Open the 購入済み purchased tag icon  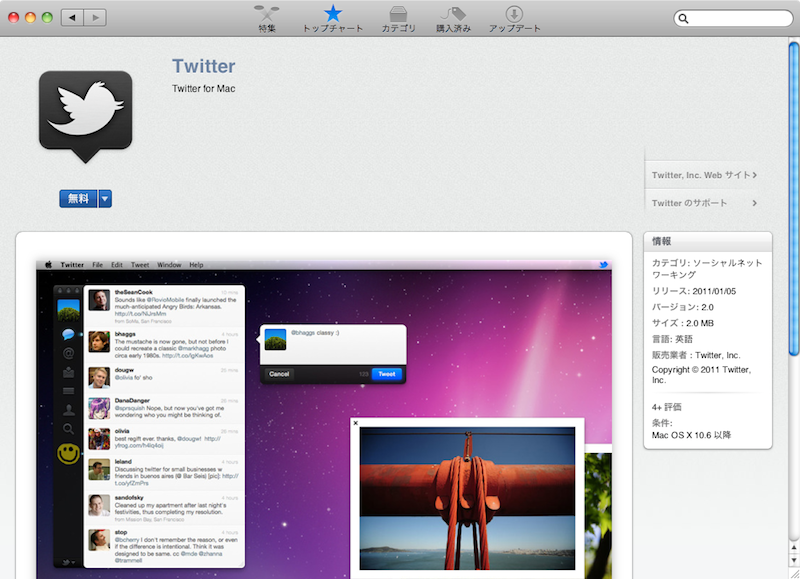coord(453,18)
